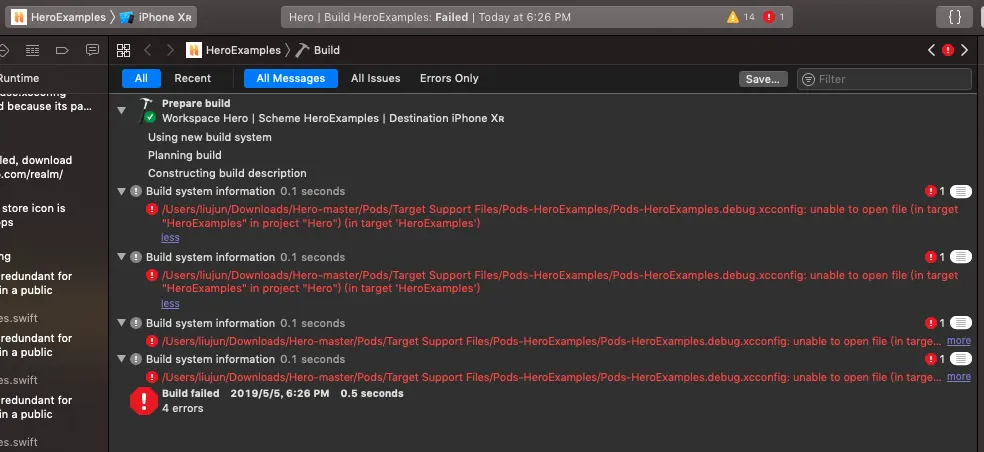Switch to the Recent filter tab
Image resolution: width=984 pixels, height=452 pixels.
click(193, 78)
